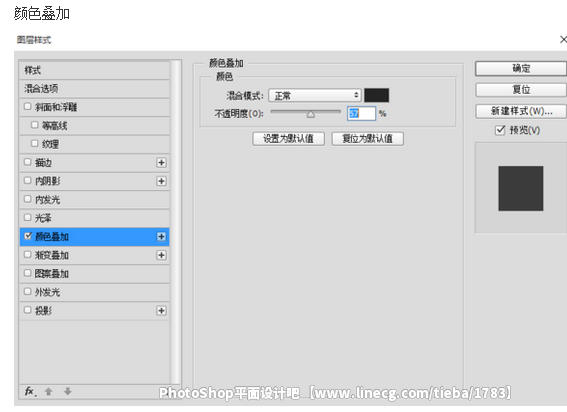Move effect down with down arrow icon

[68, 391]
